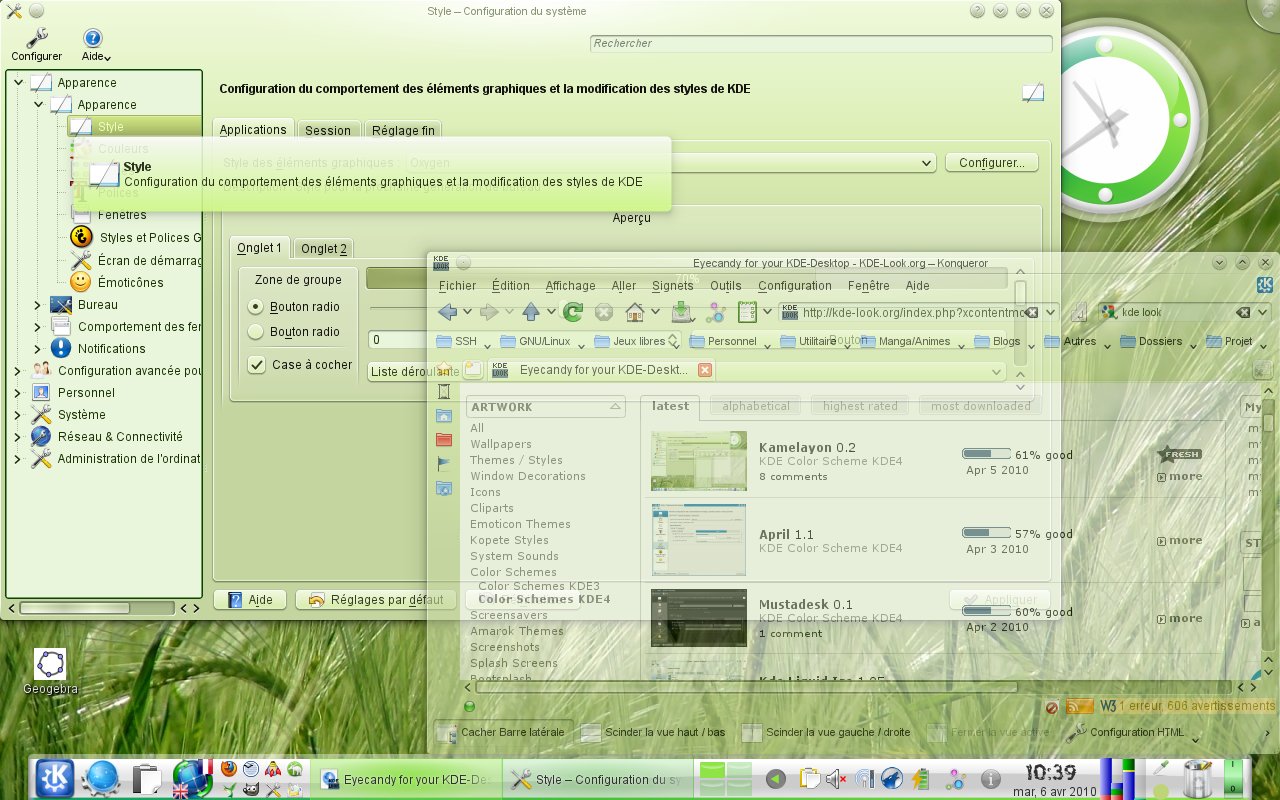The image size is (1280, 800).
Task: Open the Signets menu in Konqueror
Action: point(673,285)
